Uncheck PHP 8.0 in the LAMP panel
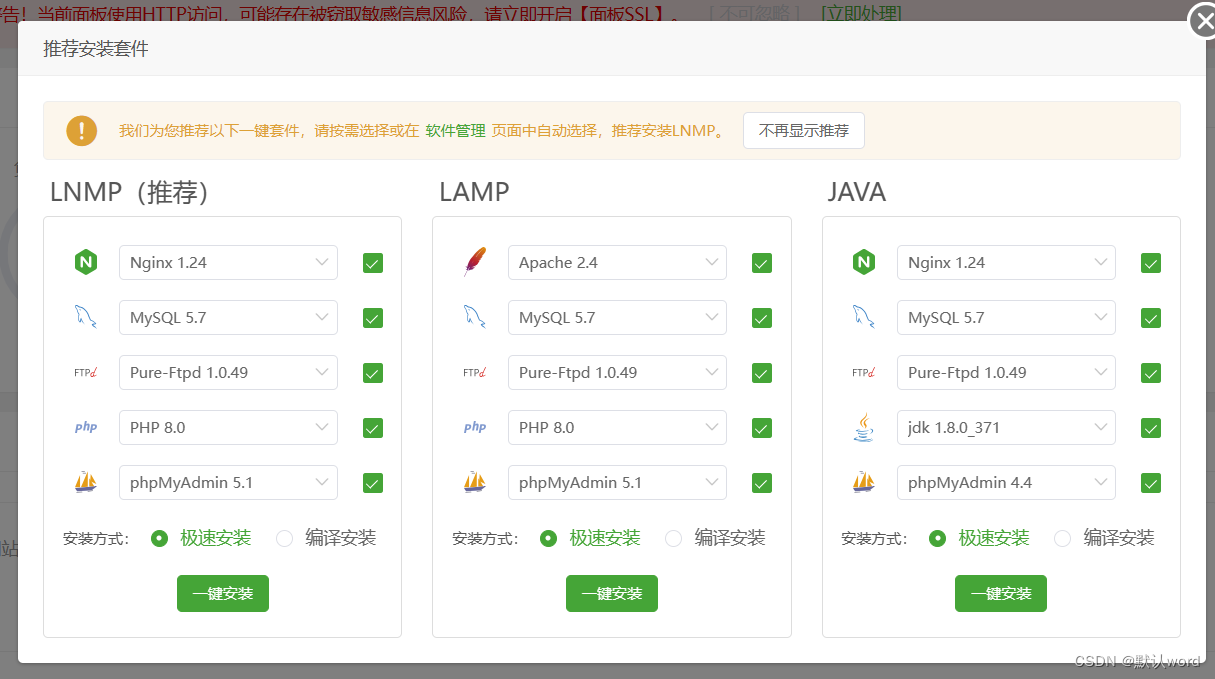This screenshot has height=679, width=1215. pos(762,429)
